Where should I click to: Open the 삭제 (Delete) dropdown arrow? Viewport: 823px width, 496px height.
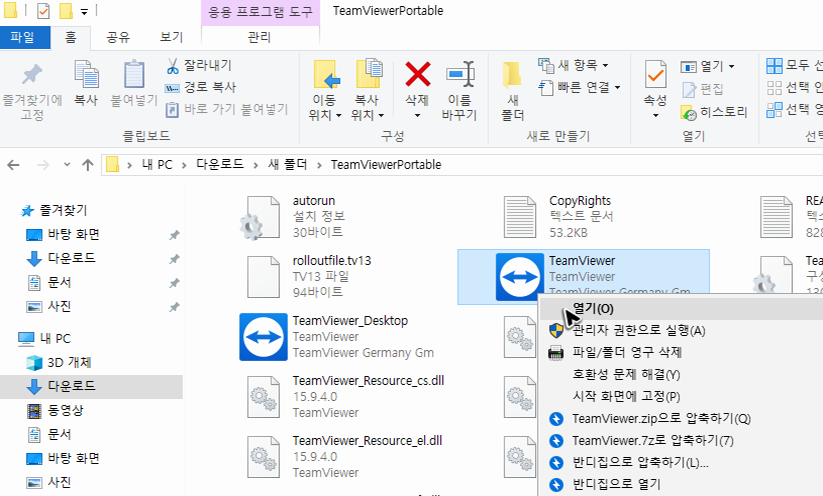417,115
